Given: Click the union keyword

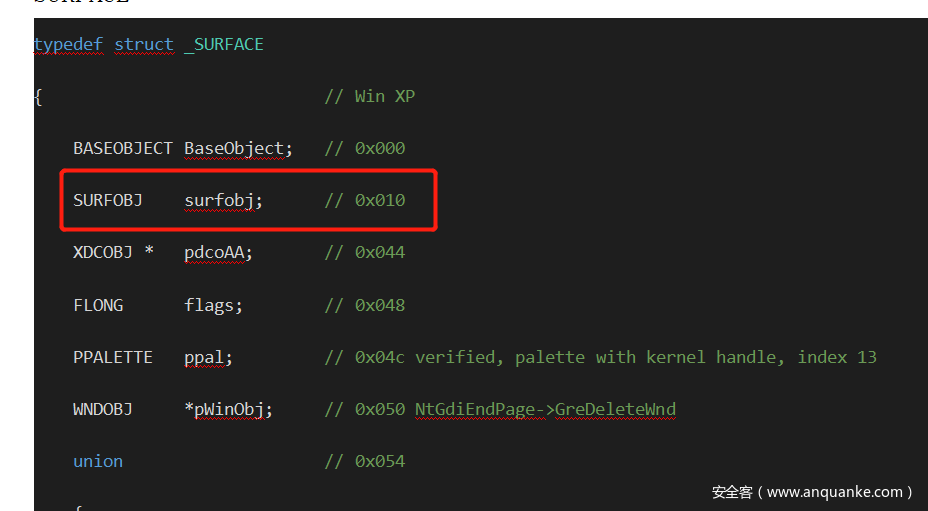Looking at the screenshot, I should (x=98, y=461).
